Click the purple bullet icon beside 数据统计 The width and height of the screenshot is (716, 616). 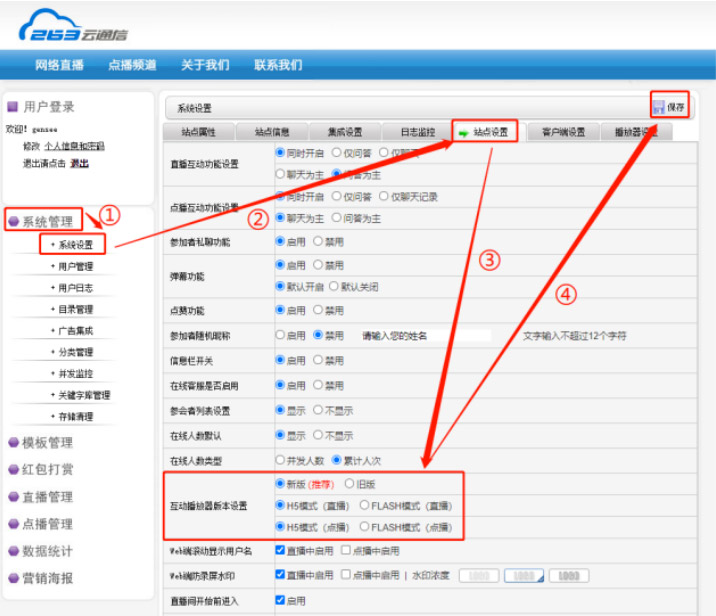(13, 551)
